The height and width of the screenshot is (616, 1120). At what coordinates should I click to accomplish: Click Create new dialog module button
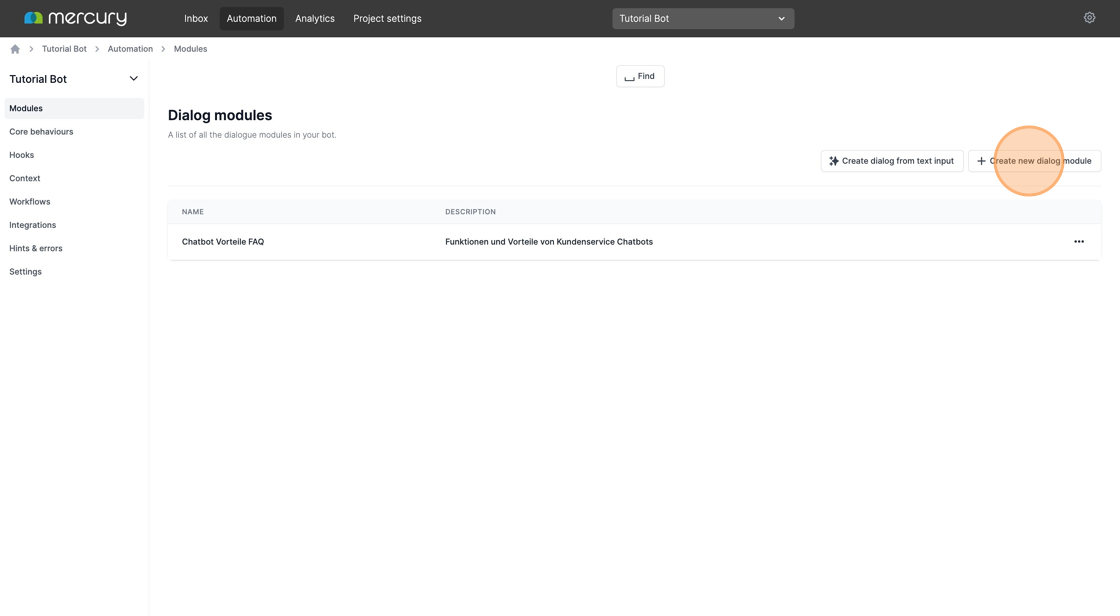coord(1034,161)
